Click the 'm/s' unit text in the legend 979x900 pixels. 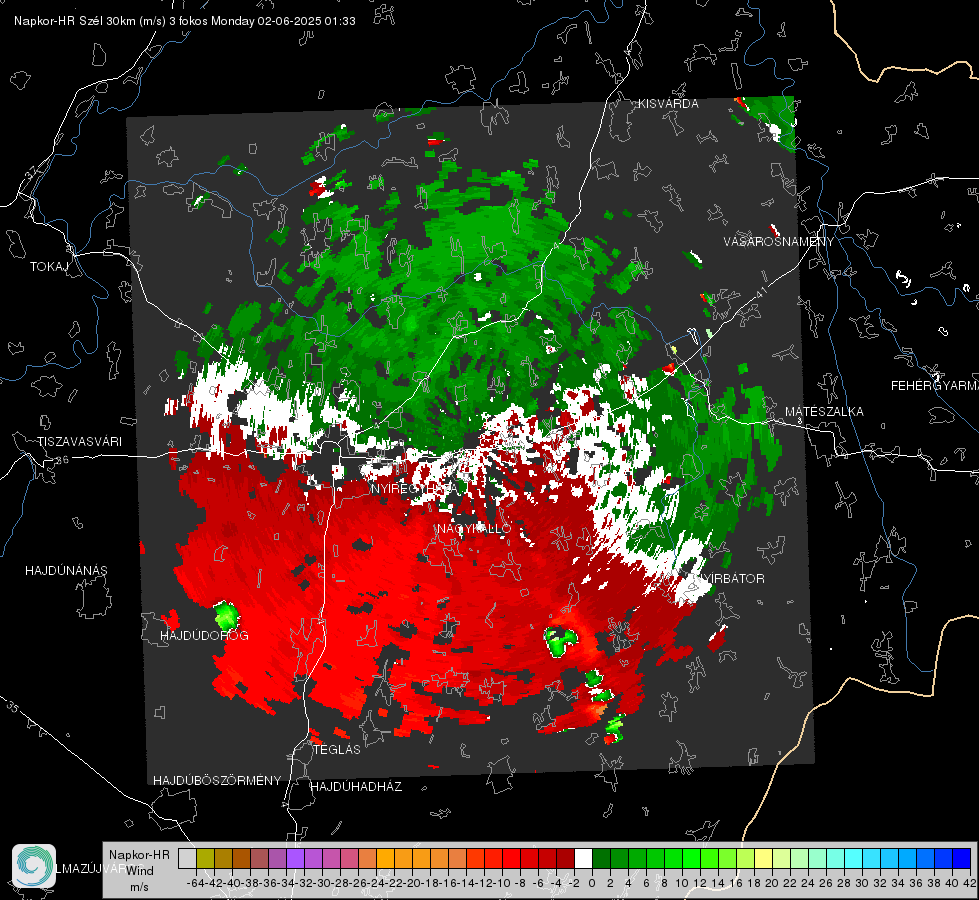click(x=139, y=887)
